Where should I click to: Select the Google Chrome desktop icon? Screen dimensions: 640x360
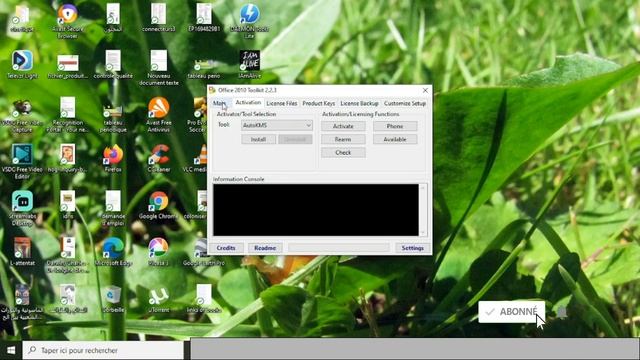159,205
